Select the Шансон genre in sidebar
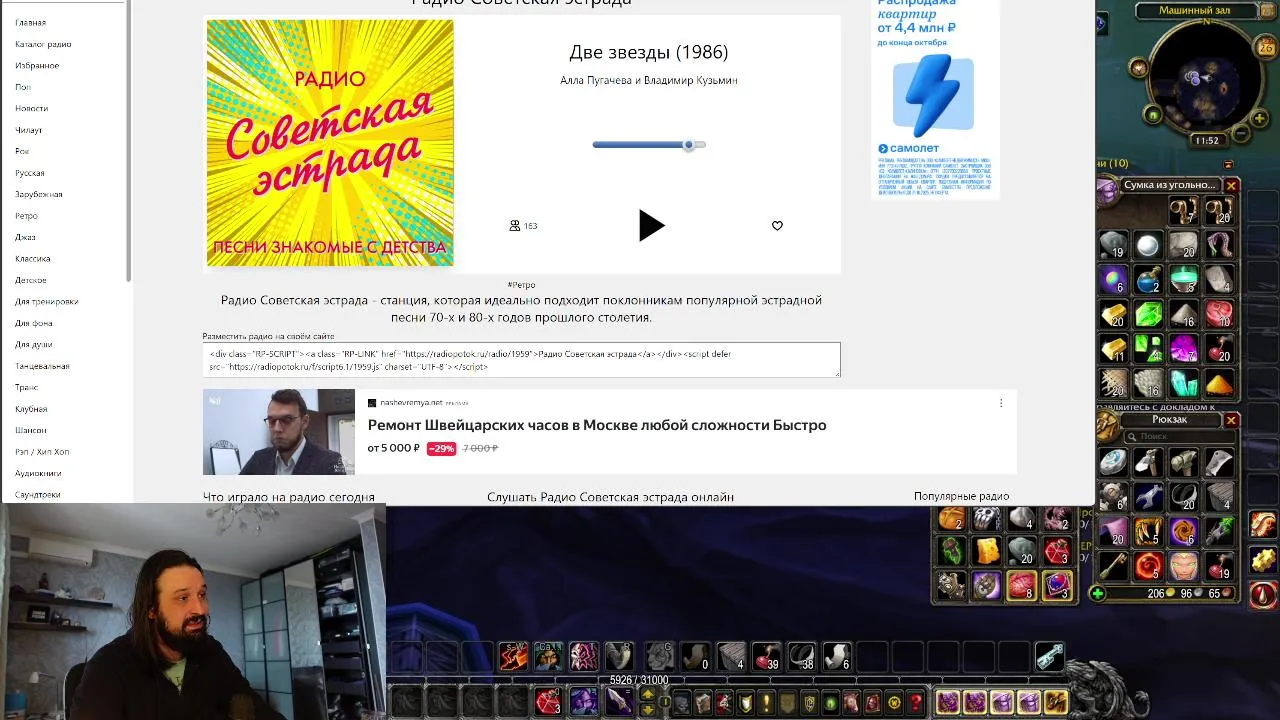The width and height of the screenshot is (1280, 720). pos(30,430)
